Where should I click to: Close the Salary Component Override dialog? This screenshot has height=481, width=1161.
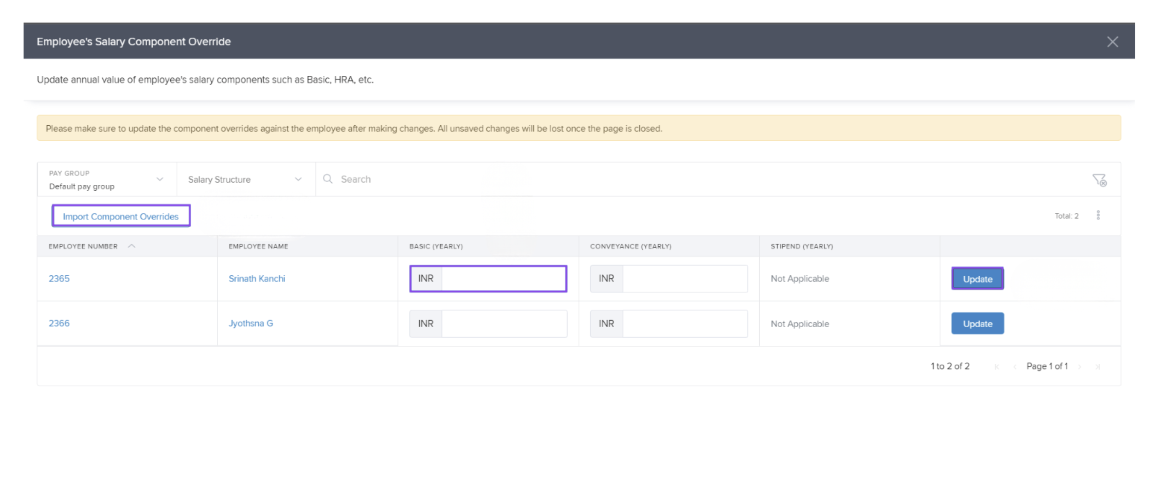click(1112, 42)
